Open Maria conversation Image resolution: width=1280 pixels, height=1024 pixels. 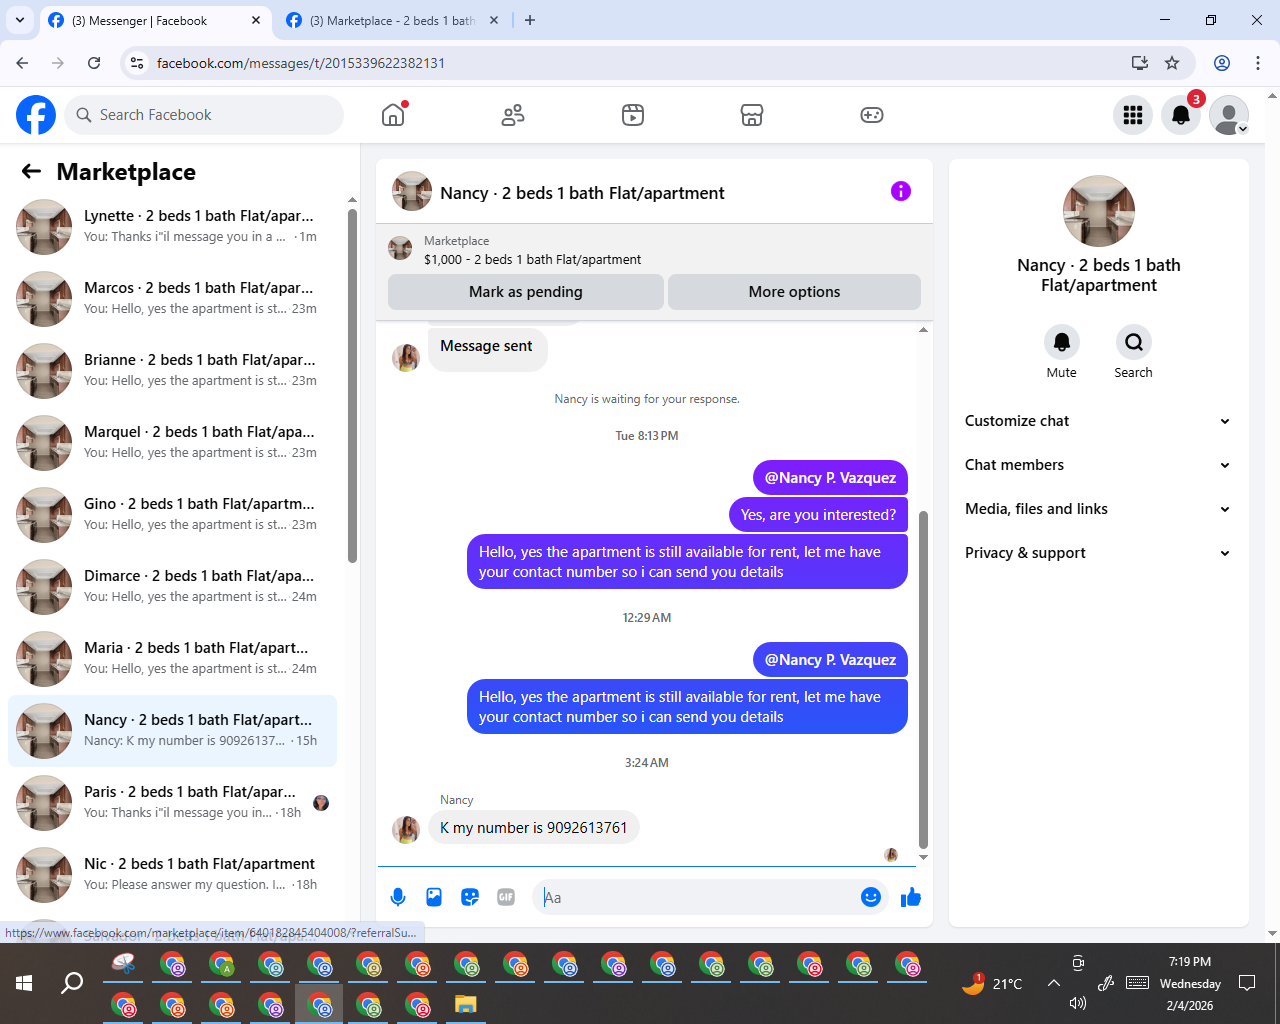pyautogui.click(x=172, y=659)
